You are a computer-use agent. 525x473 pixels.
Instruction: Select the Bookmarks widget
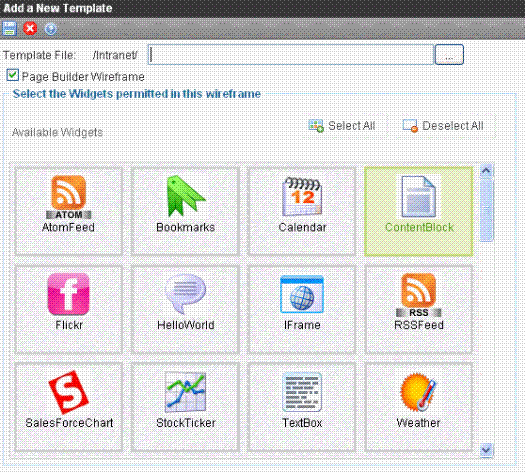pyautogui.click(x=185, y=211)
